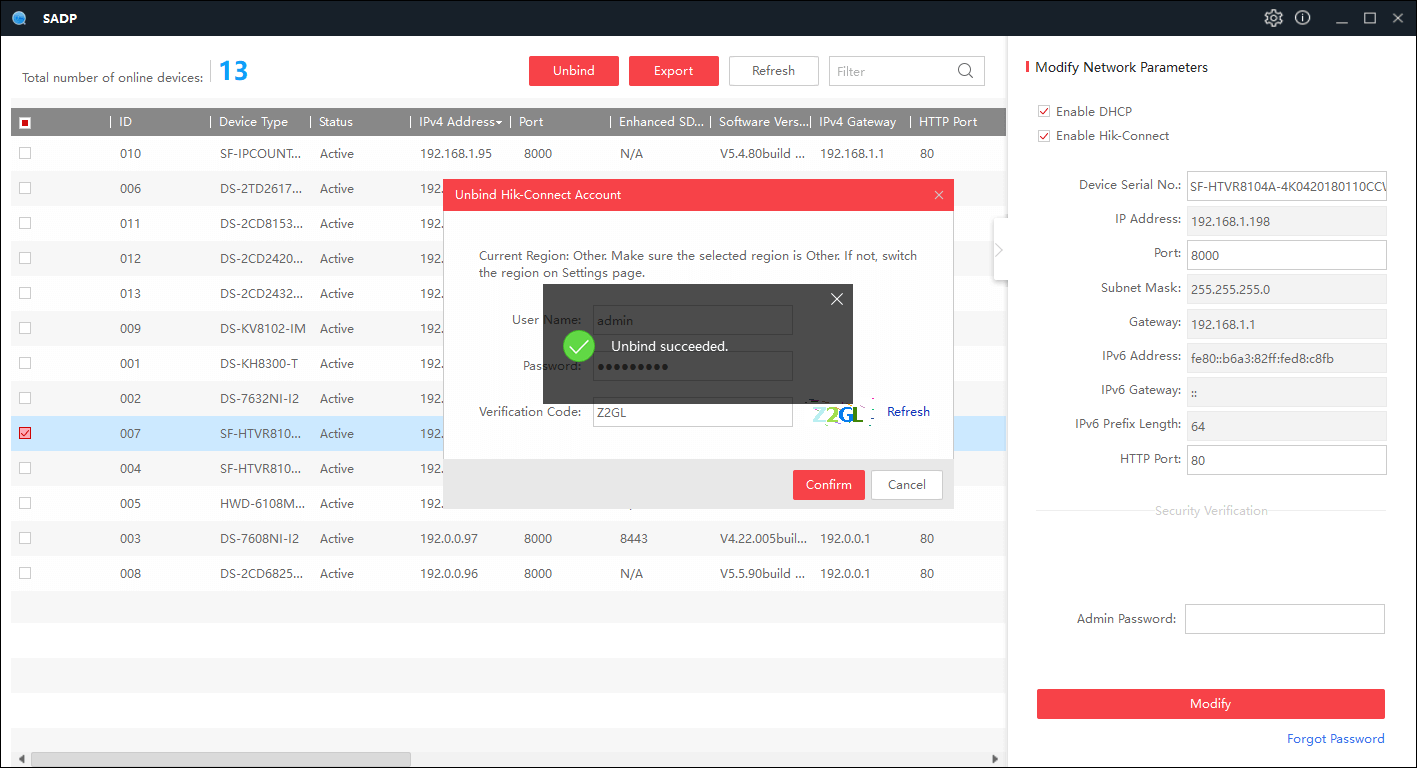Sort by the ID column header

160,122
